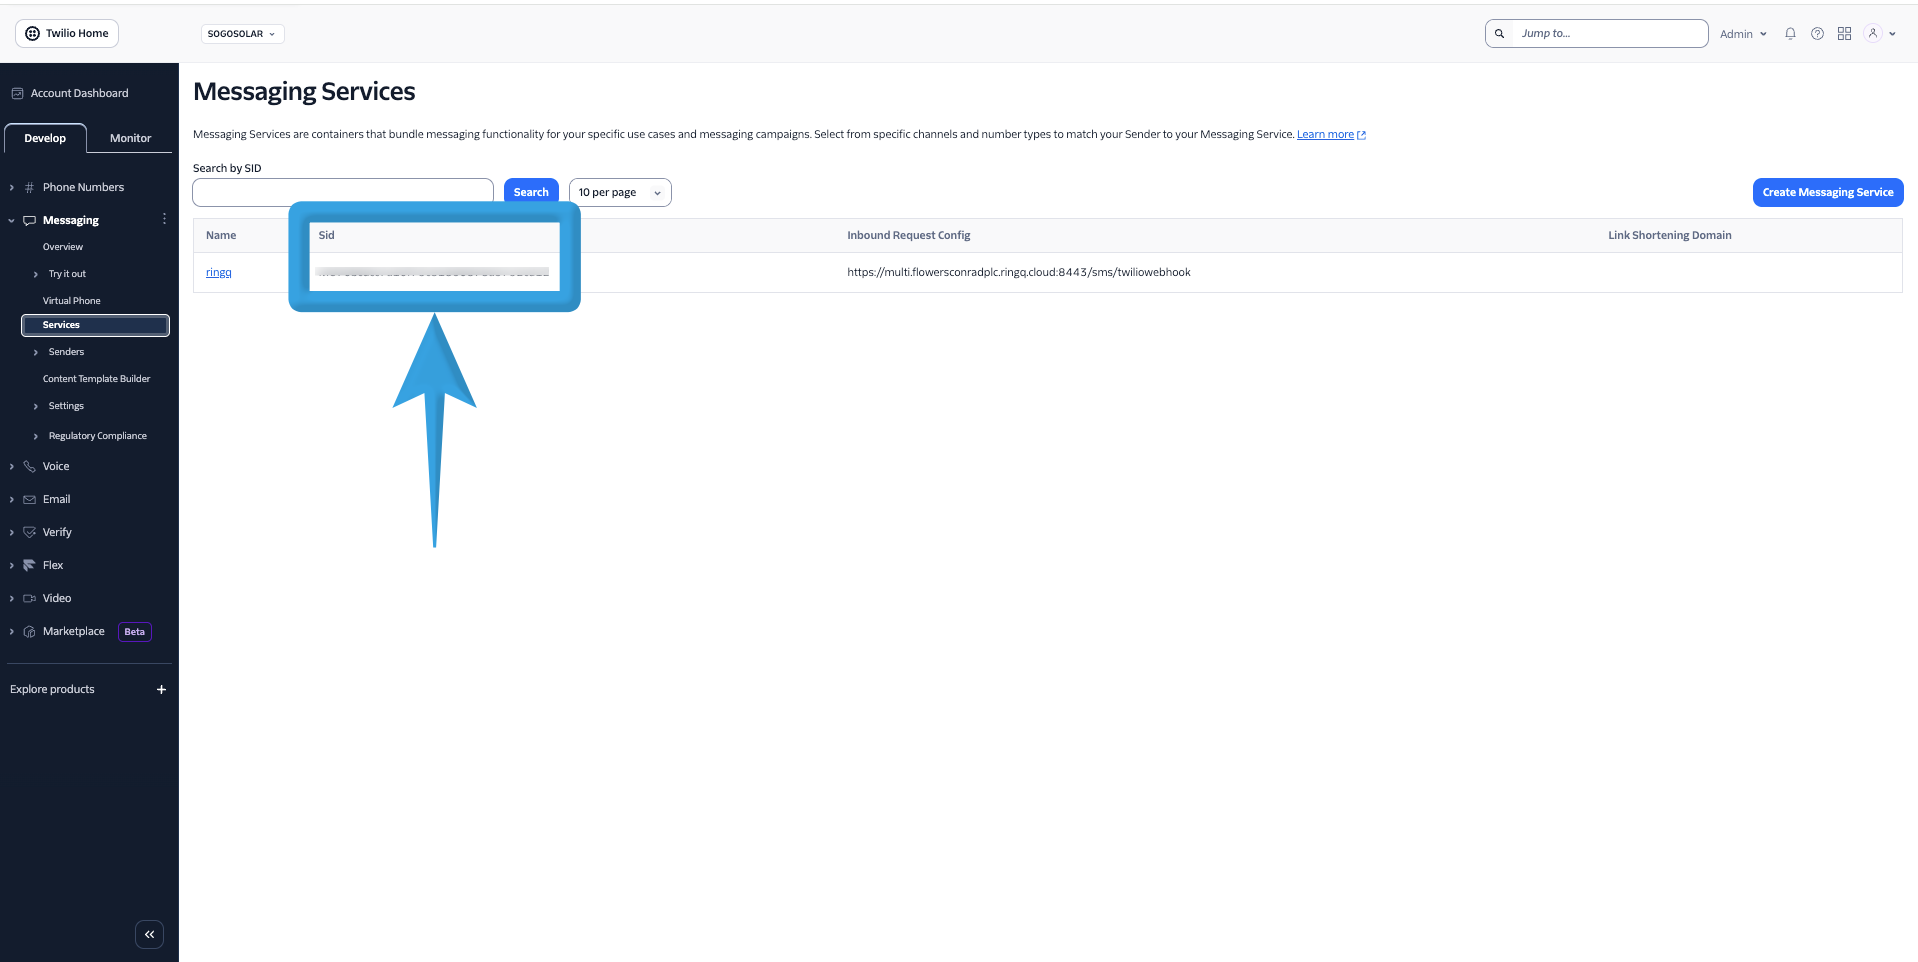
Task: Select the Phone Numbers hash icon
Action: [x=31, y=187]
